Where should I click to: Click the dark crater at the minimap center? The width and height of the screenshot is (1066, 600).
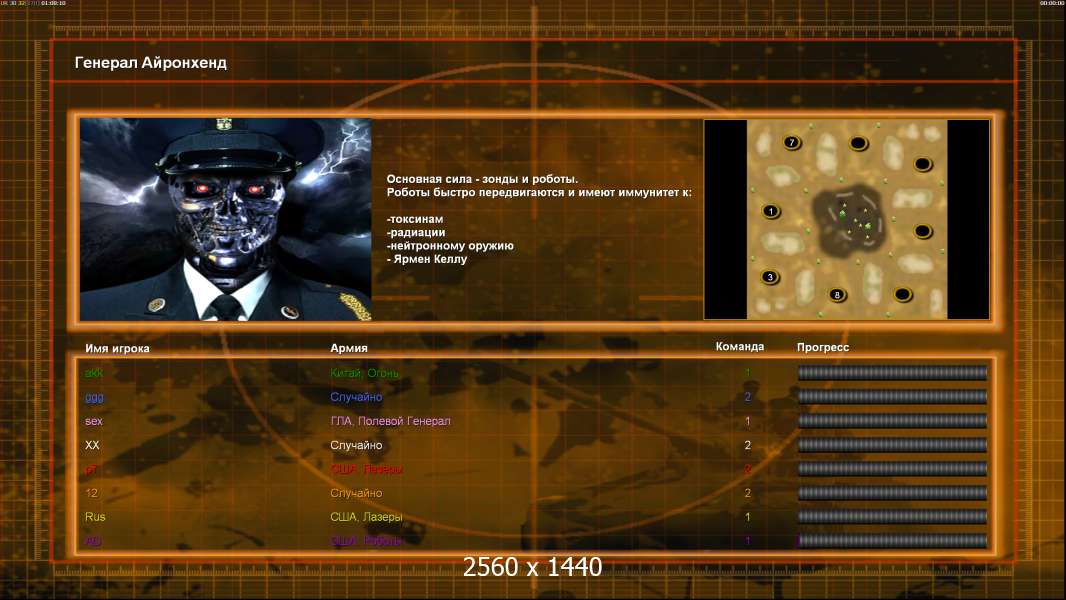click(850, 219)
